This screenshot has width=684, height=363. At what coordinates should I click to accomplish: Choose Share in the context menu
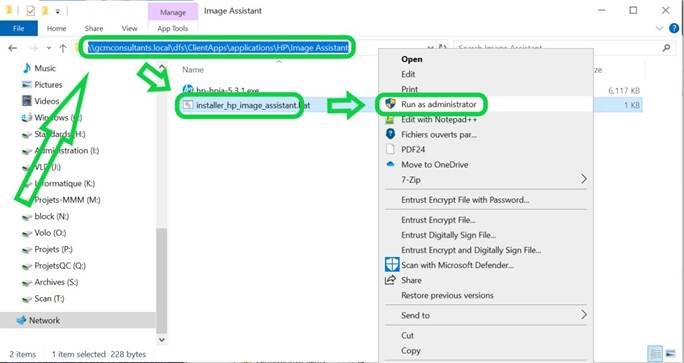click(x=411, y=280)
